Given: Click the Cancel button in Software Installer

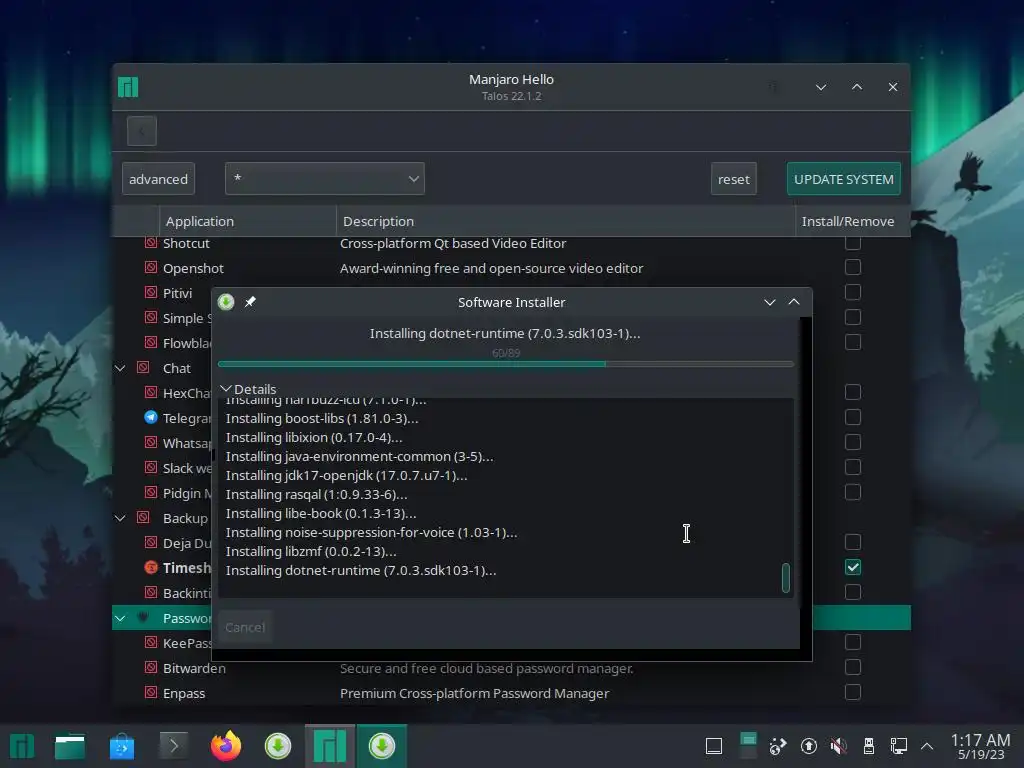Looking at the screenshot, I should pos(245,627).
